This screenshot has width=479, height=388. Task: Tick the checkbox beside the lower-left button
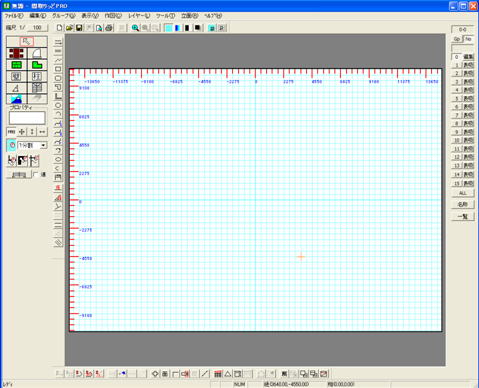[36, 174]
